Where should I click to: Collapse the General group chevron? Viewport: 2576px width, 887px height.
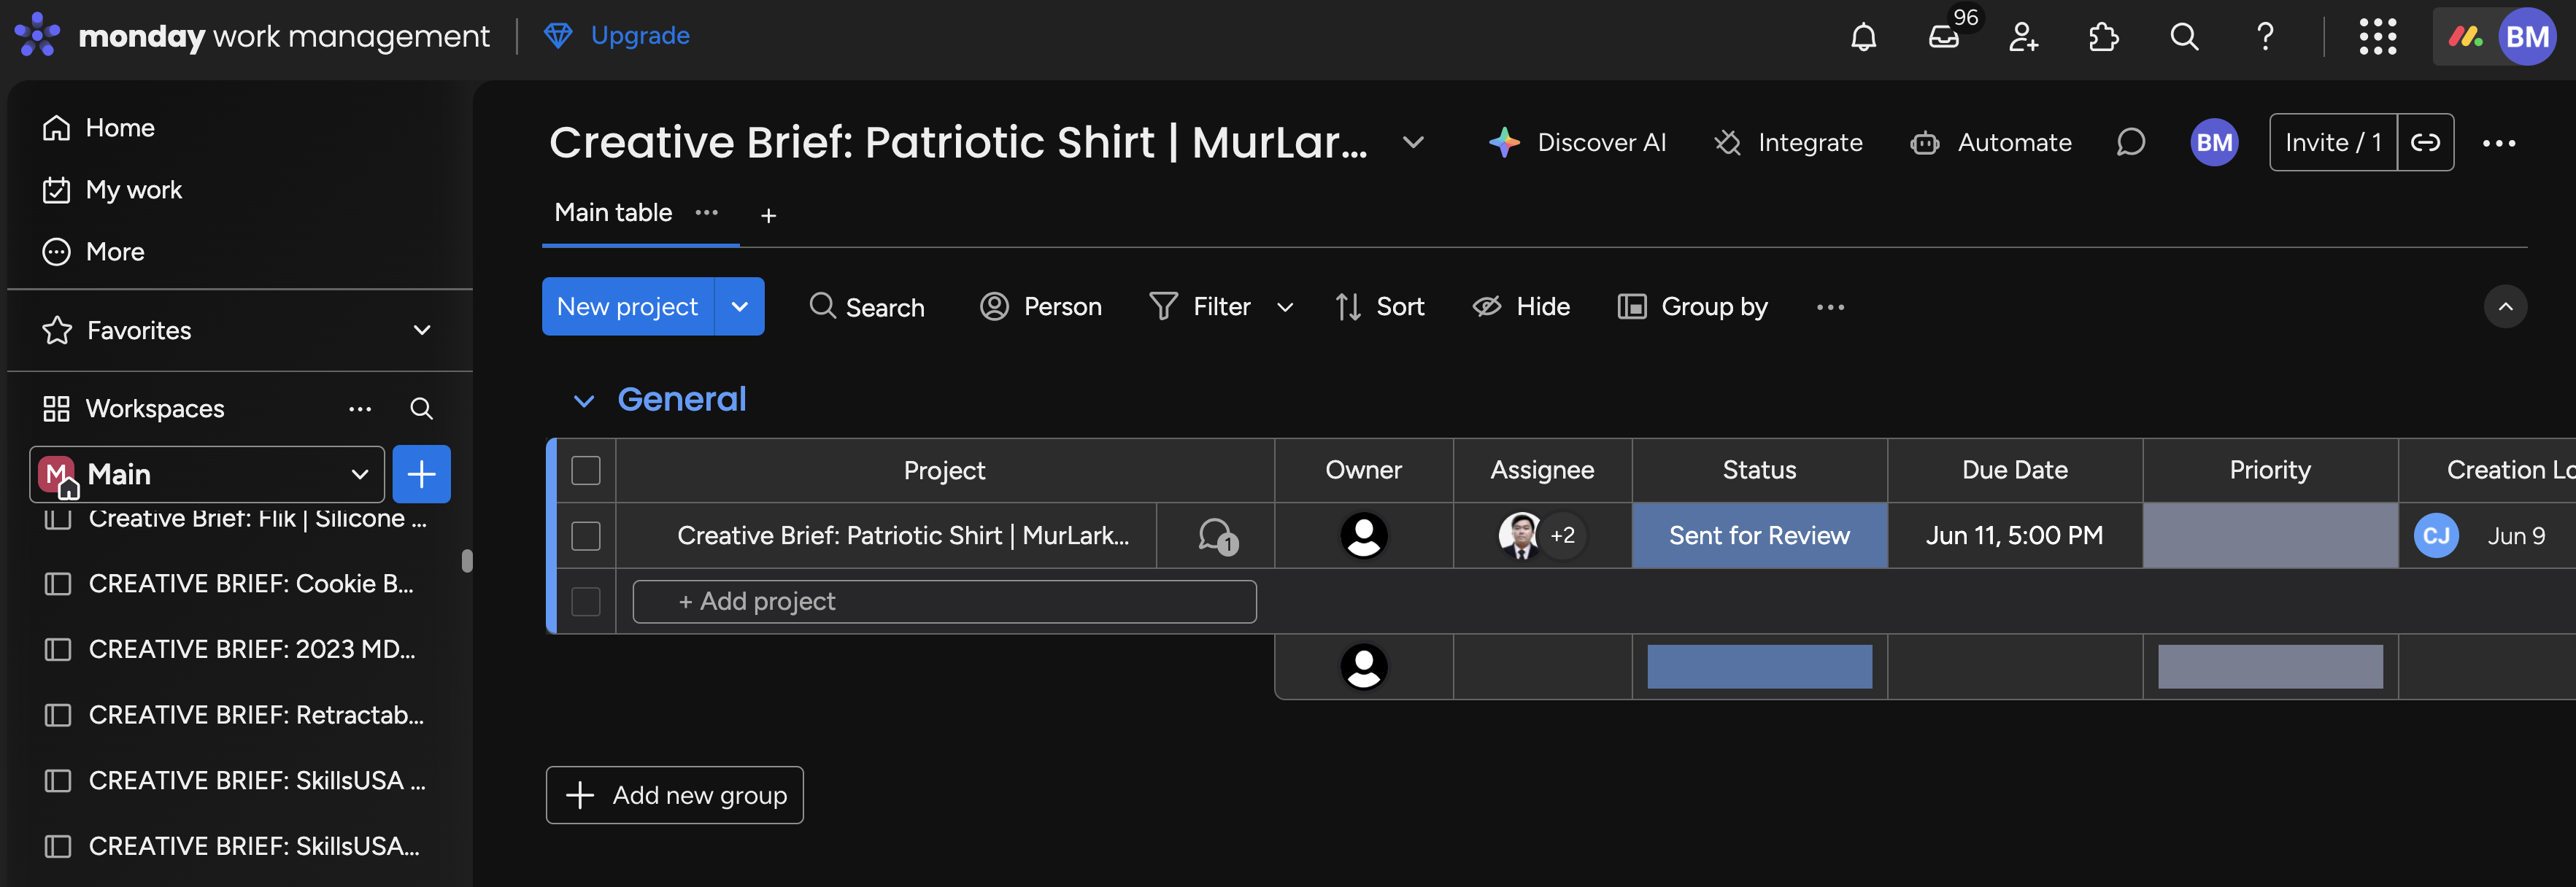click(584, 401)
